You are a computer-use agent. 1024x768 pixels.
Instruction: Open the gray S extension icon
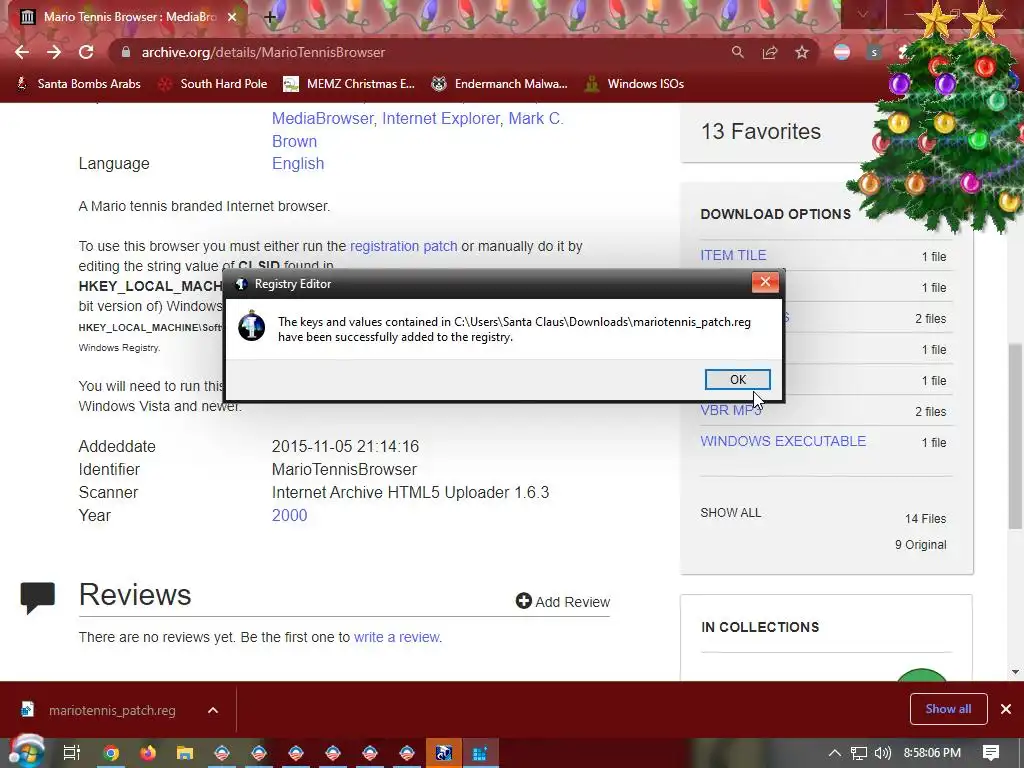point(874,52)
